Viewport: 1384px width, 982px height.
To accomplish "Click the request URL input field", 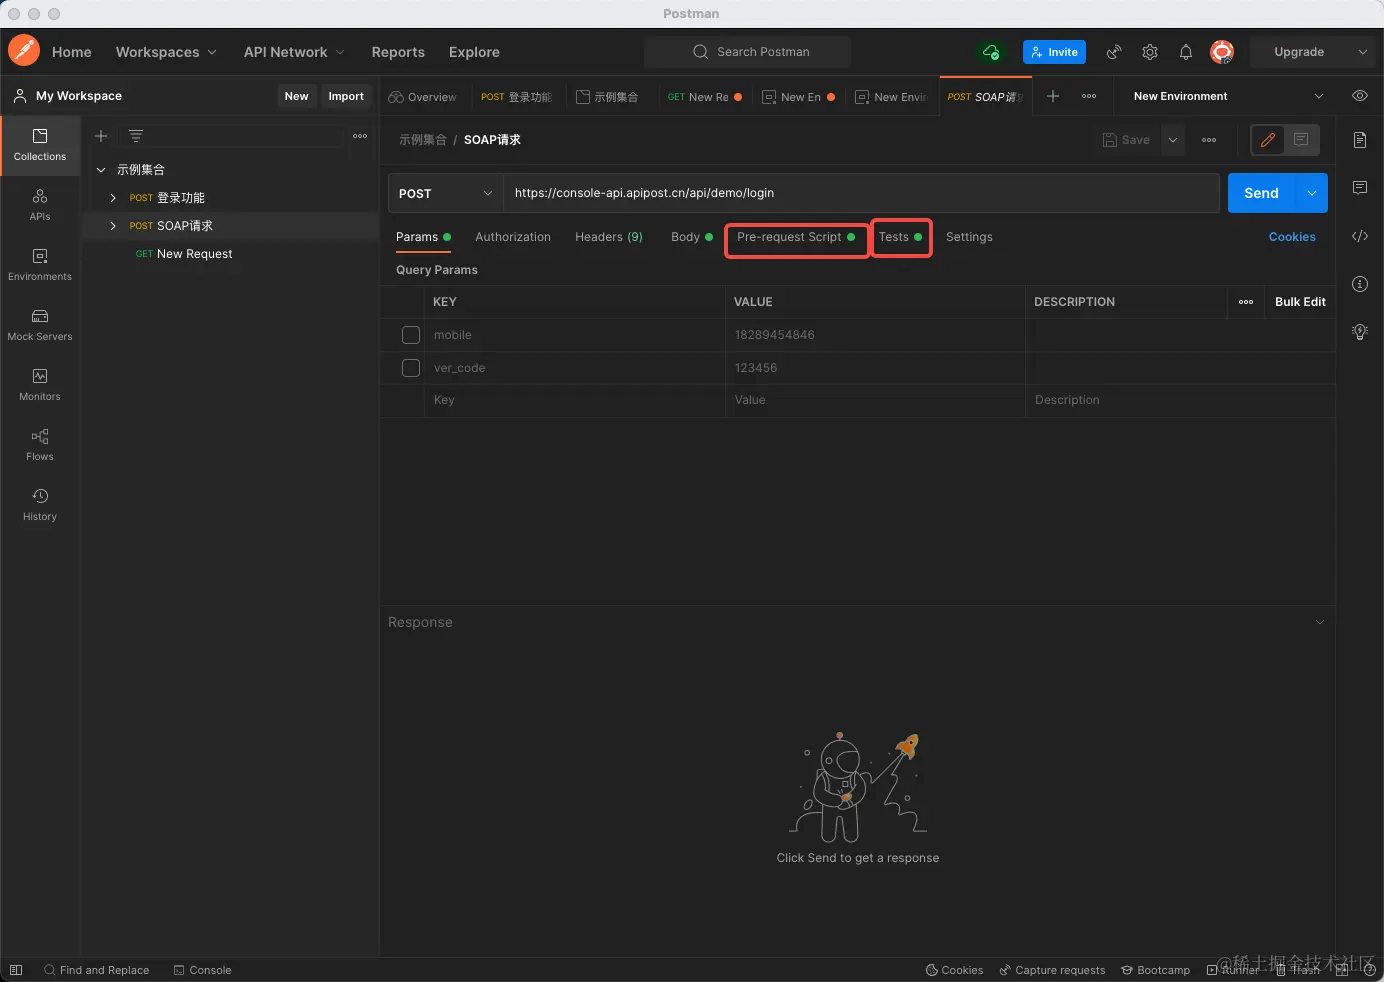I will click(860, 193).
